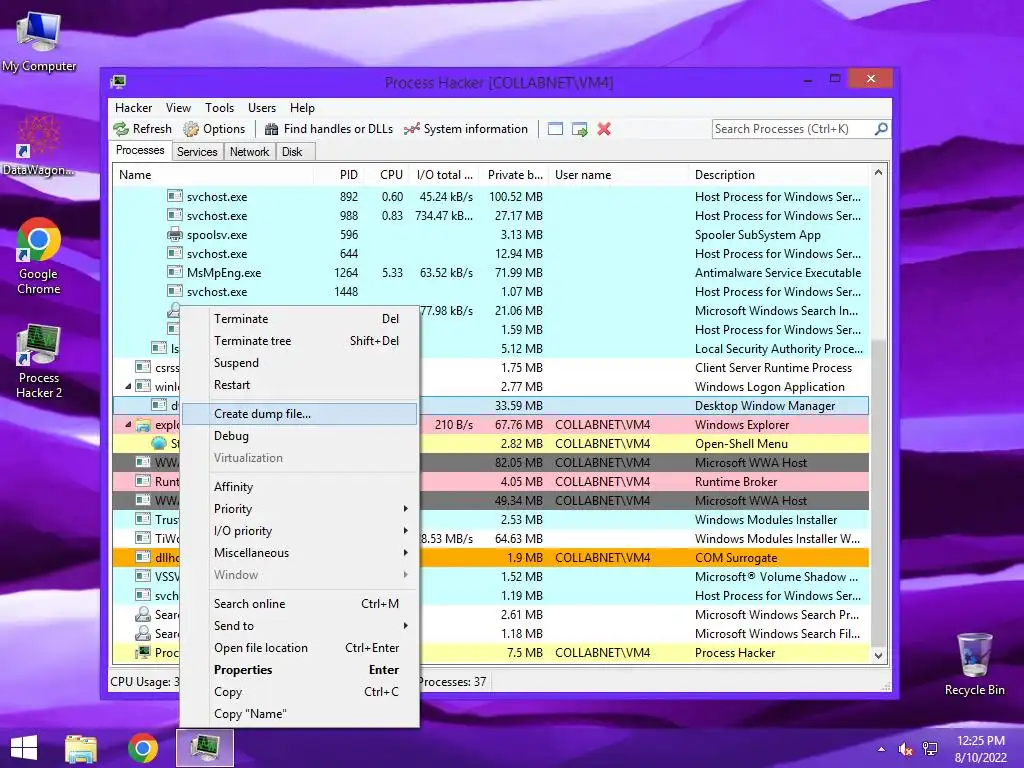
Task: Click the scroll up arrow of process list
Action: point(878,172)
